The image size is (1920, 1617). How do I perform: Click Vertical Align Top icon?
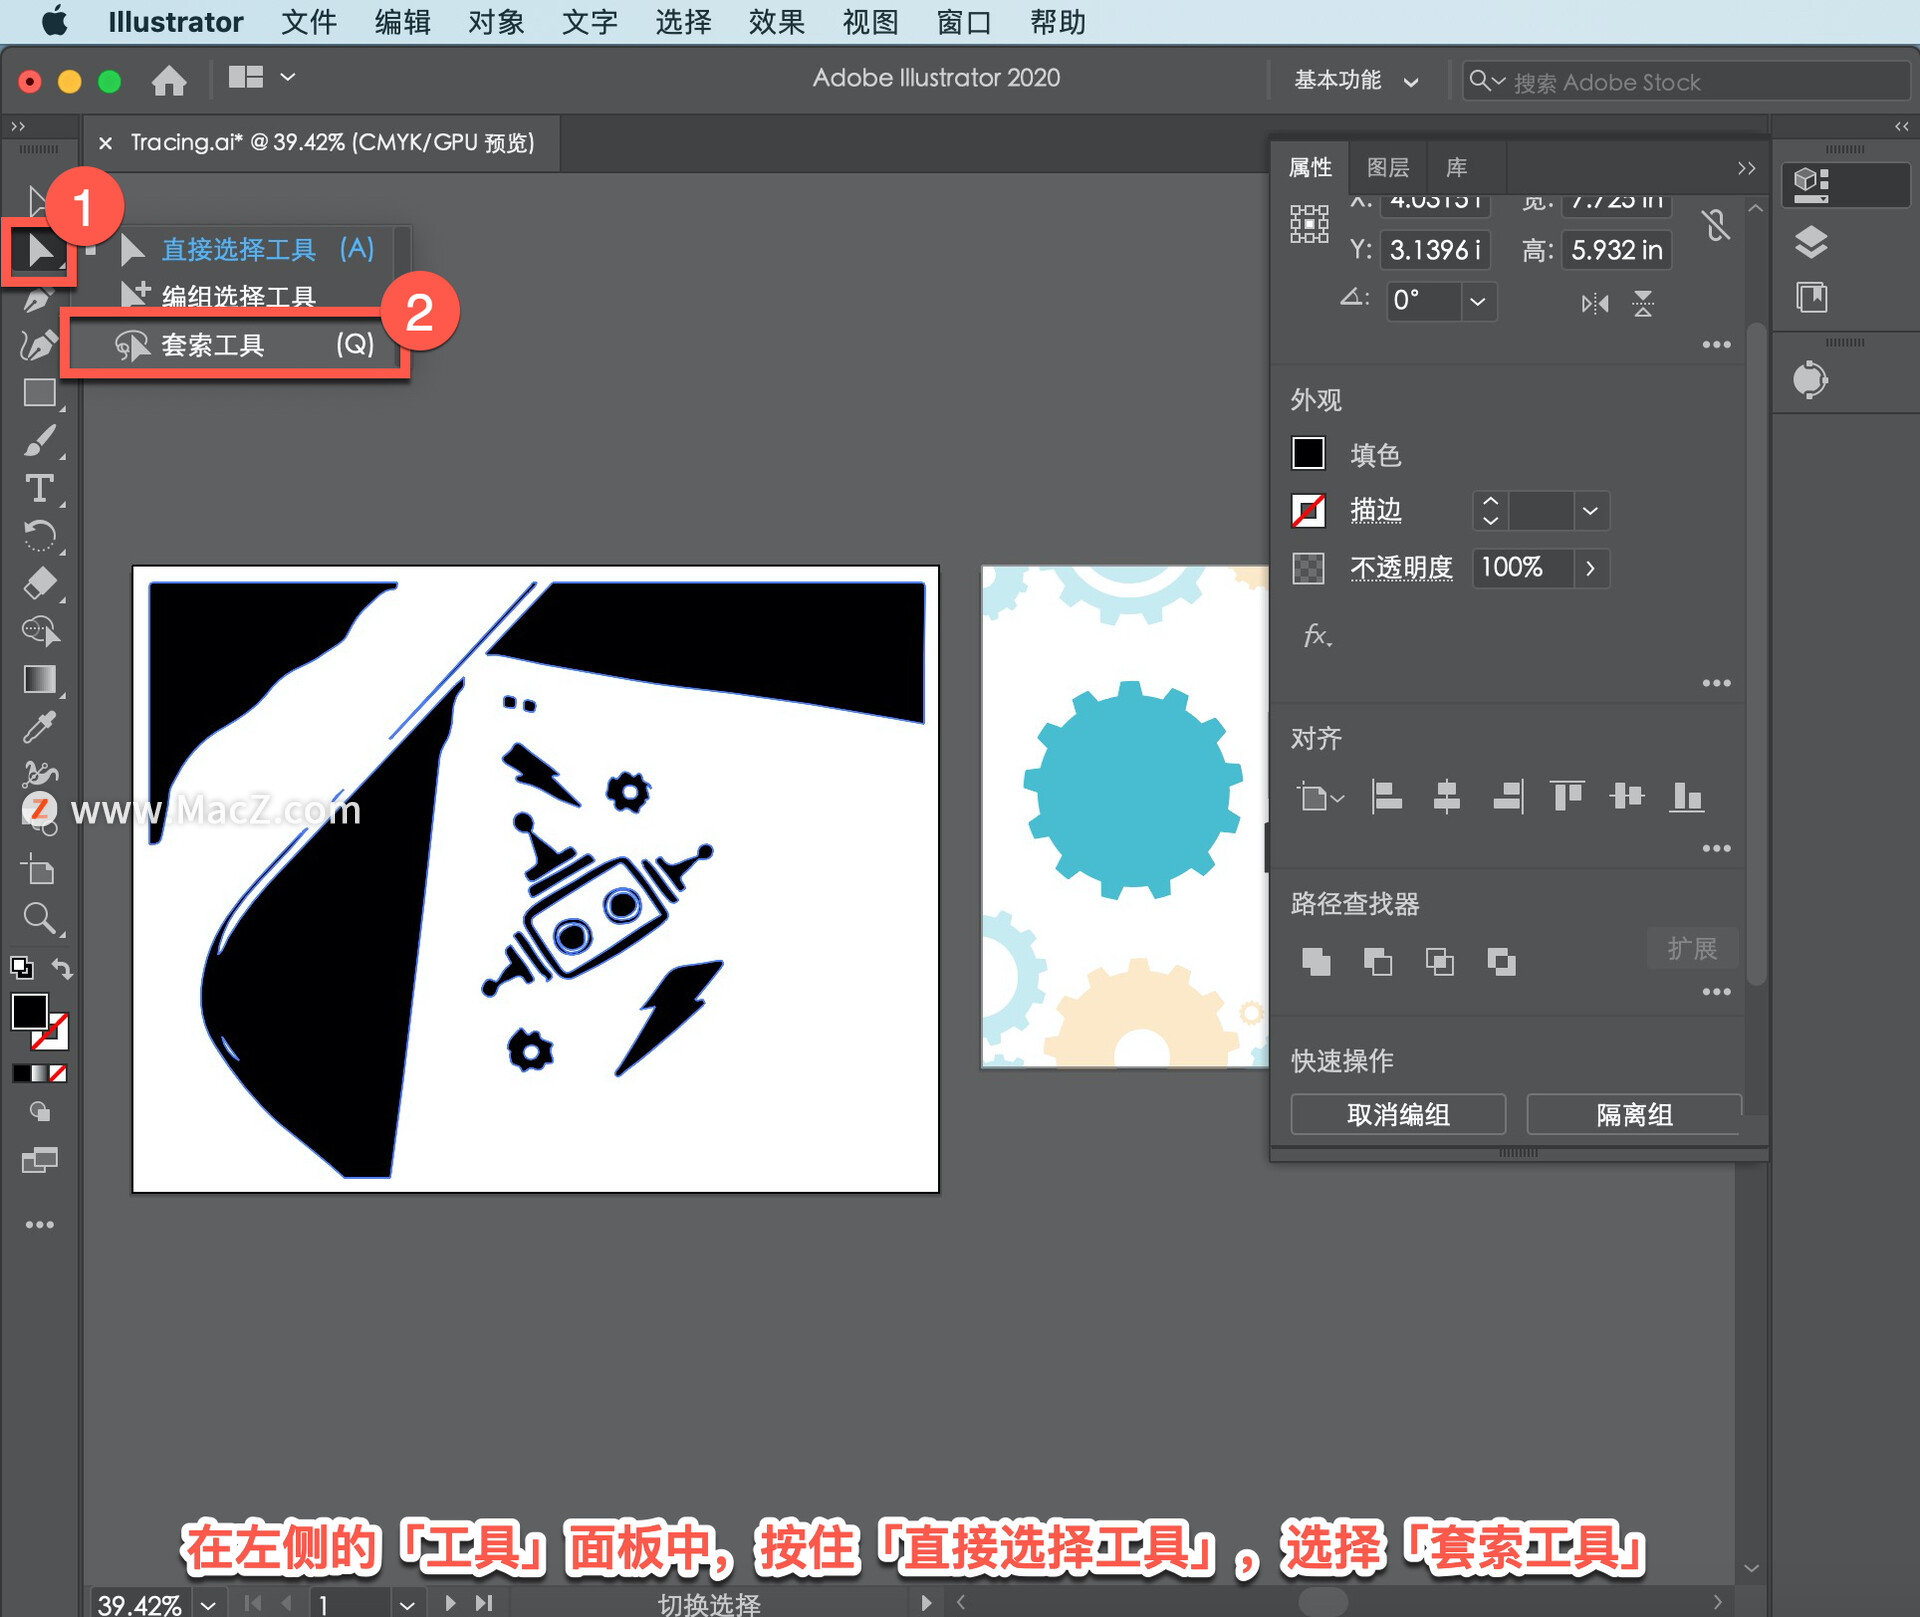(x=1567, y=796)
